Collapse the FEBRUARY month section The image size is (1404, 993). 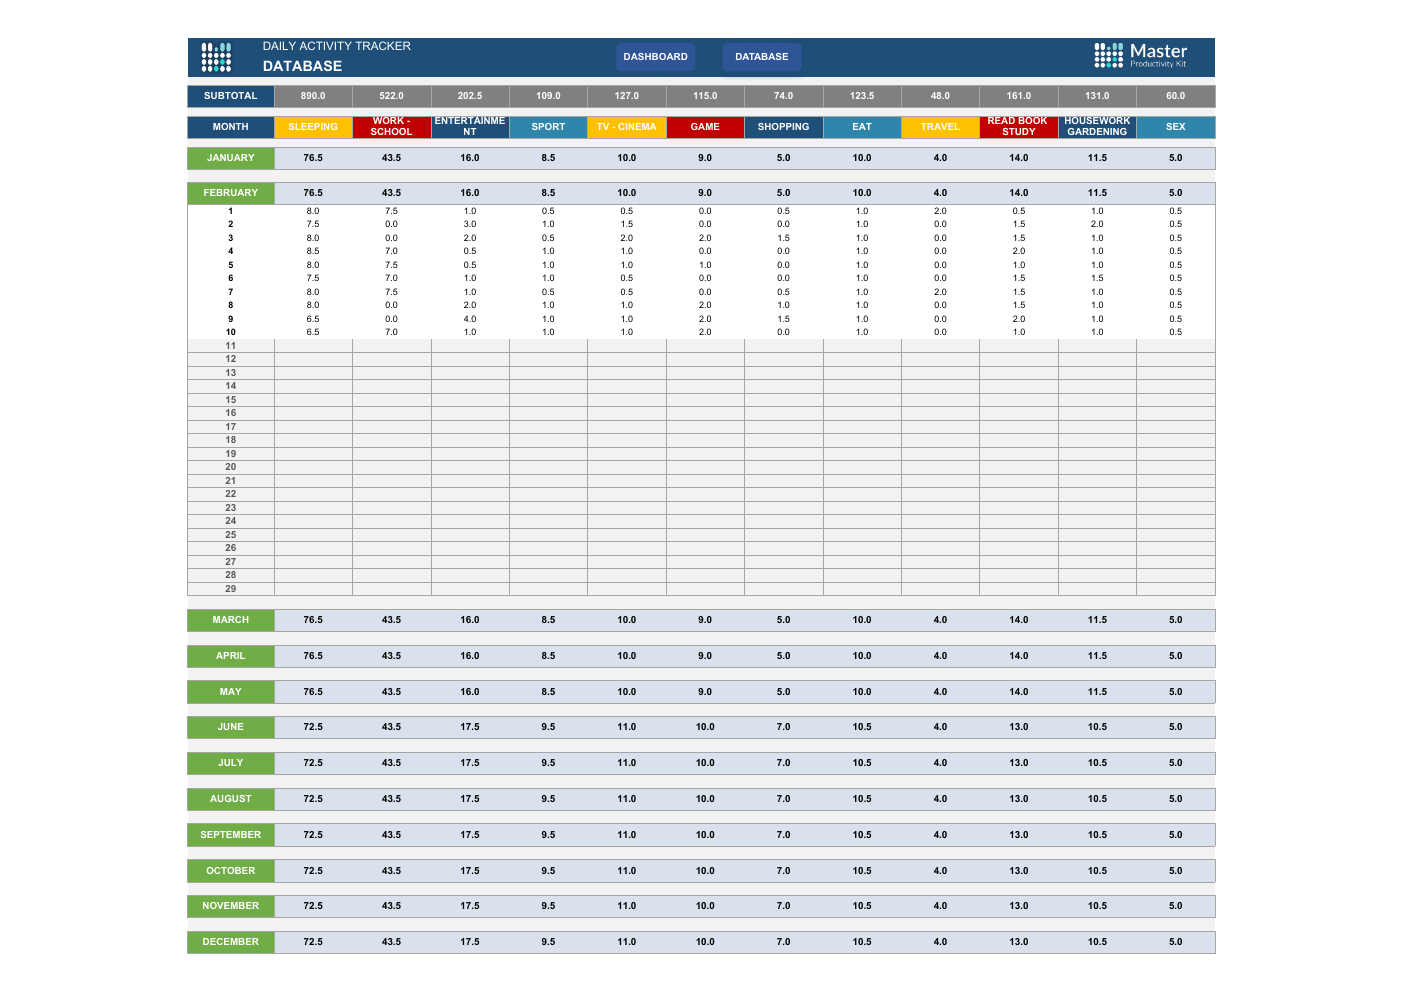(231, 193)
